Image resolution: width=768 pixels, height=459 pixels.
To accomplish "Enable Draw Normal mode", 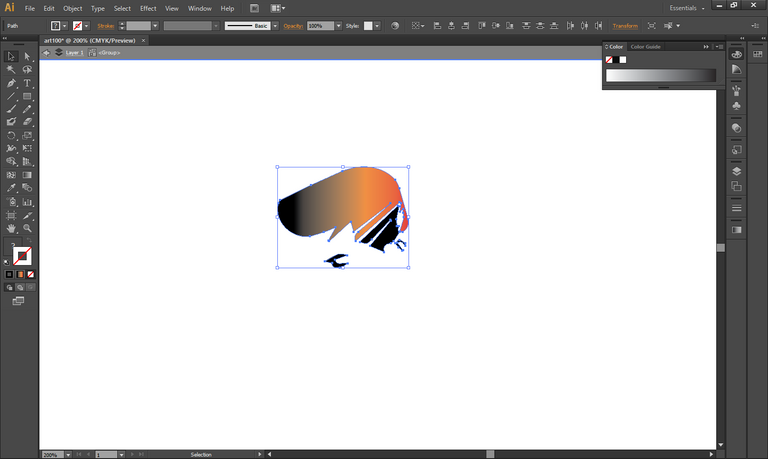I will (x=9, y=288).
